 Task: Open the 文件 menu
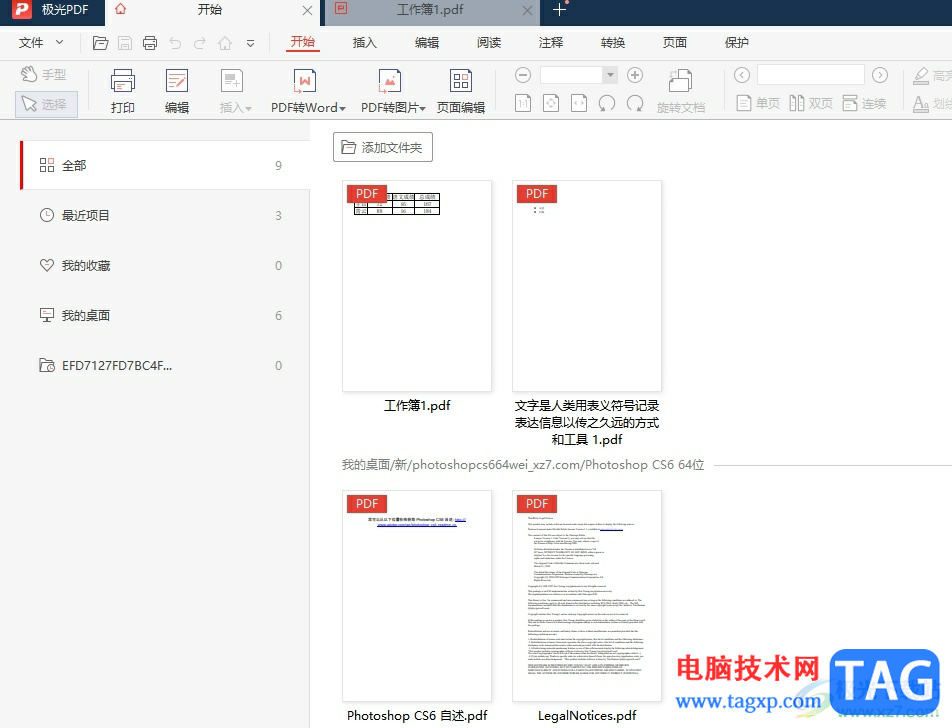click(40, 43)
